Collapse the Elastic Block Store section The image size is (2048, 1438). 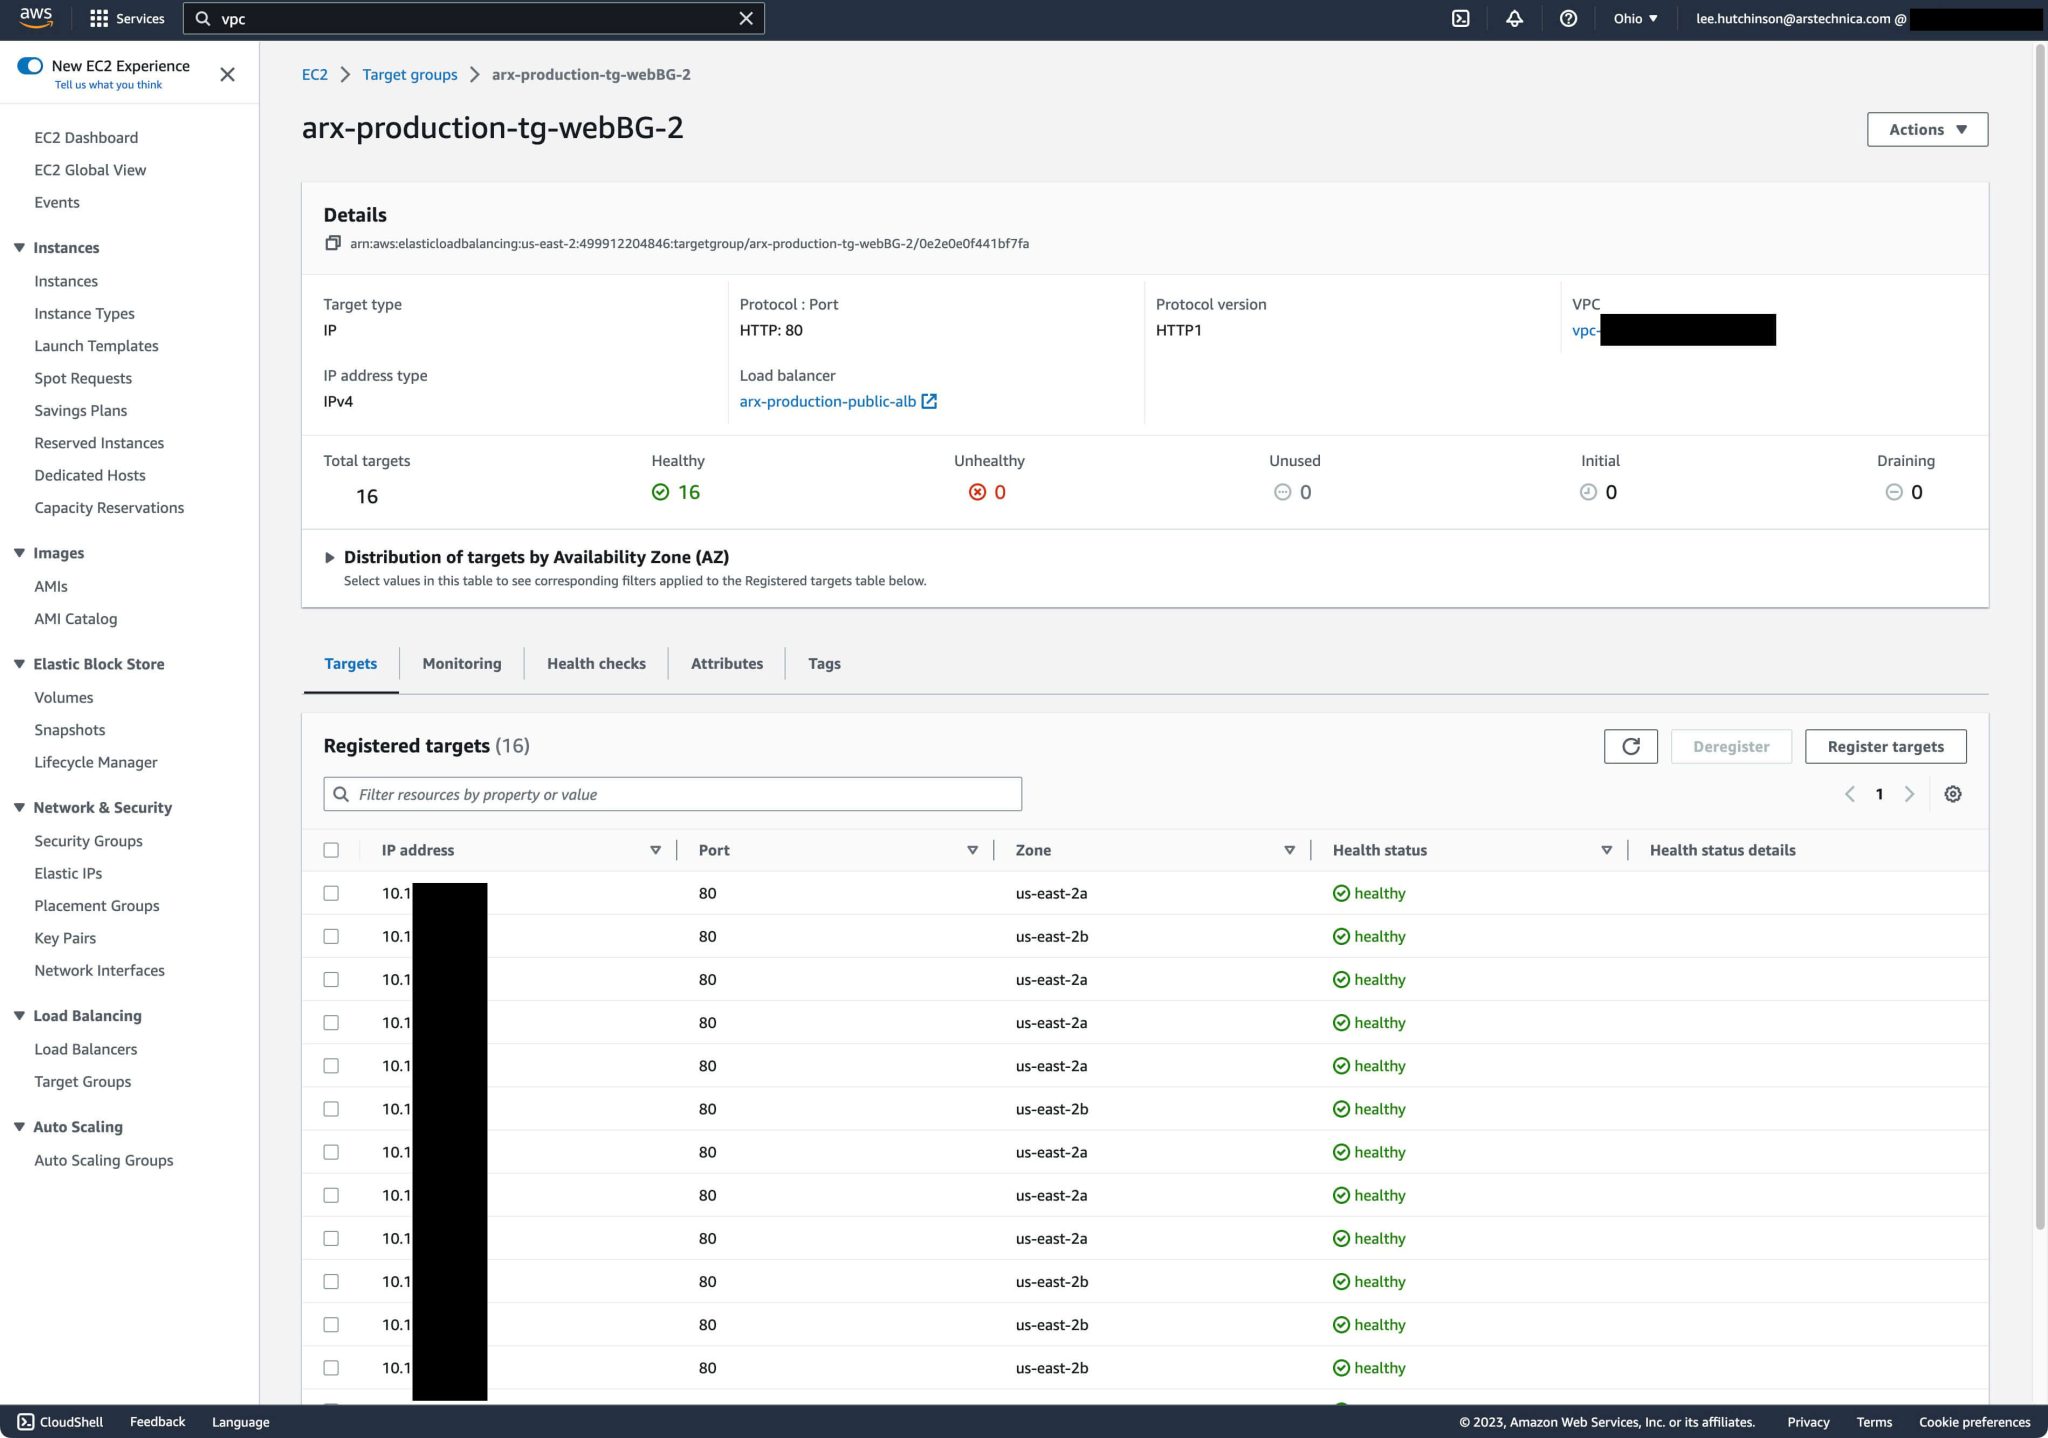(19, 663)
